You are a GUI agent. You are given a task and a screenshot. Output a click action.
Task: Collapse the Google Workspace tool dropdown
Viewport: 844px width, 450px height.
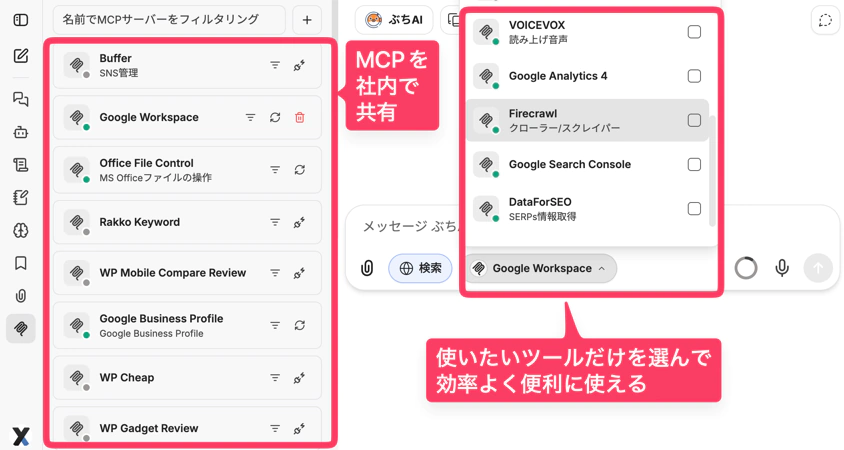(x=540, y=268)
